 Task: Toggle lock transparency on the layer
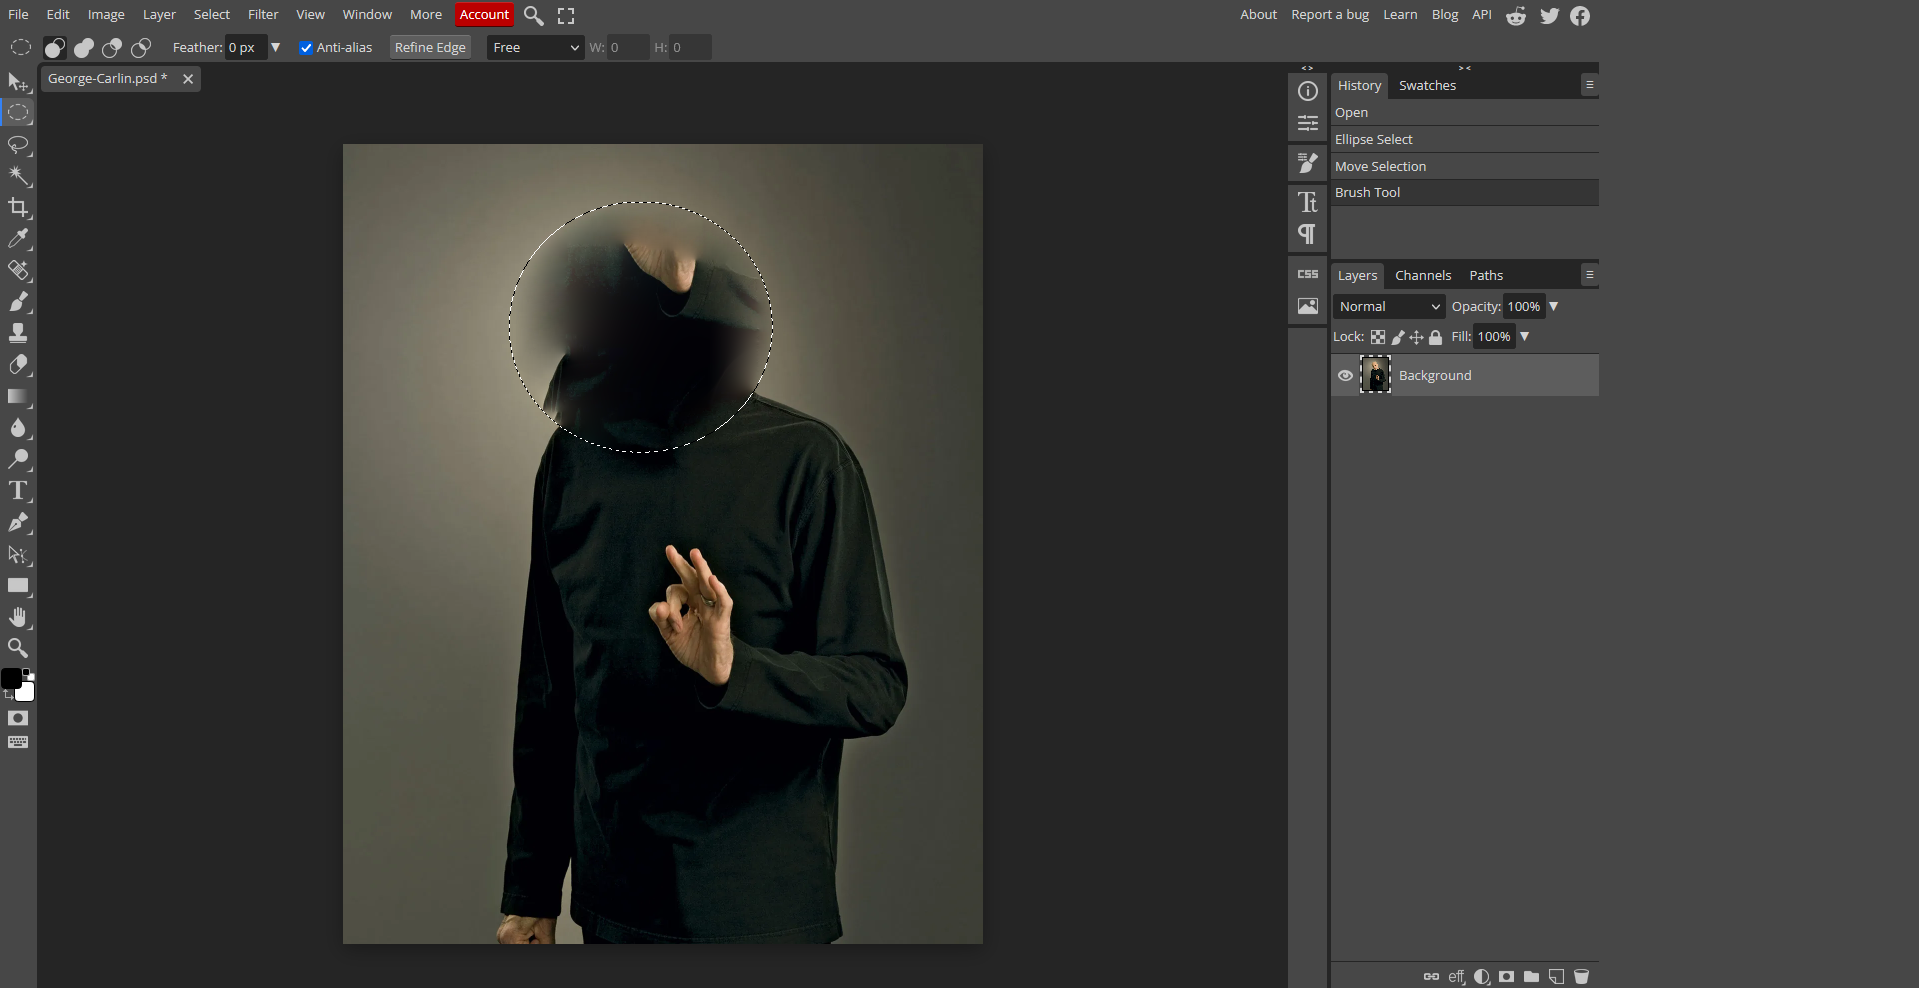[x=1378, y=337]
